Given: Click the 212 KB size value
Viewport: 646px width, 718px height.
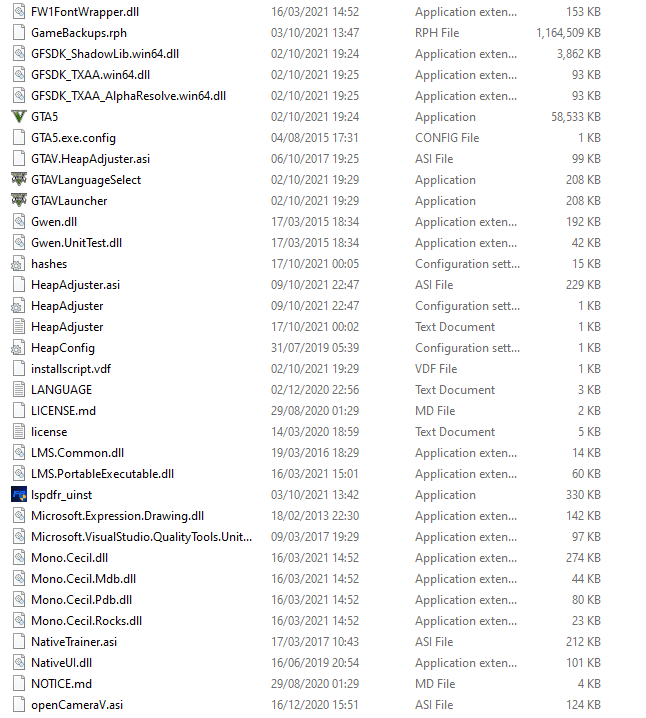Looking at the screenshot, I should (x=583, y=642).
